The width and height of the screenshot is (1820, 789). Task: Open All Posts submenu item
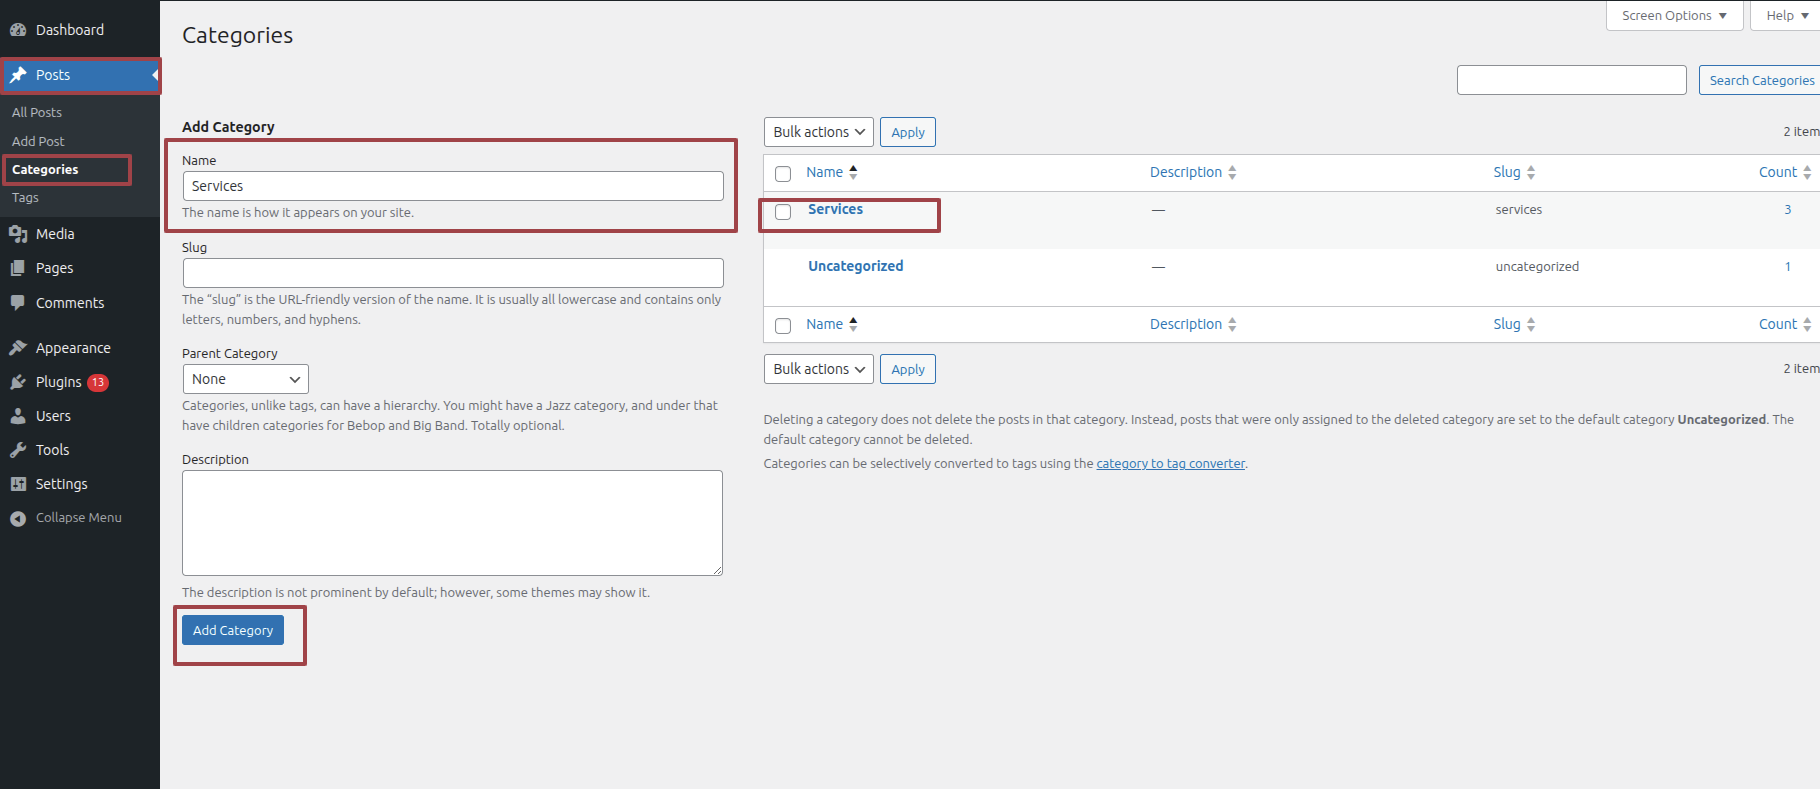coord(37,113)
